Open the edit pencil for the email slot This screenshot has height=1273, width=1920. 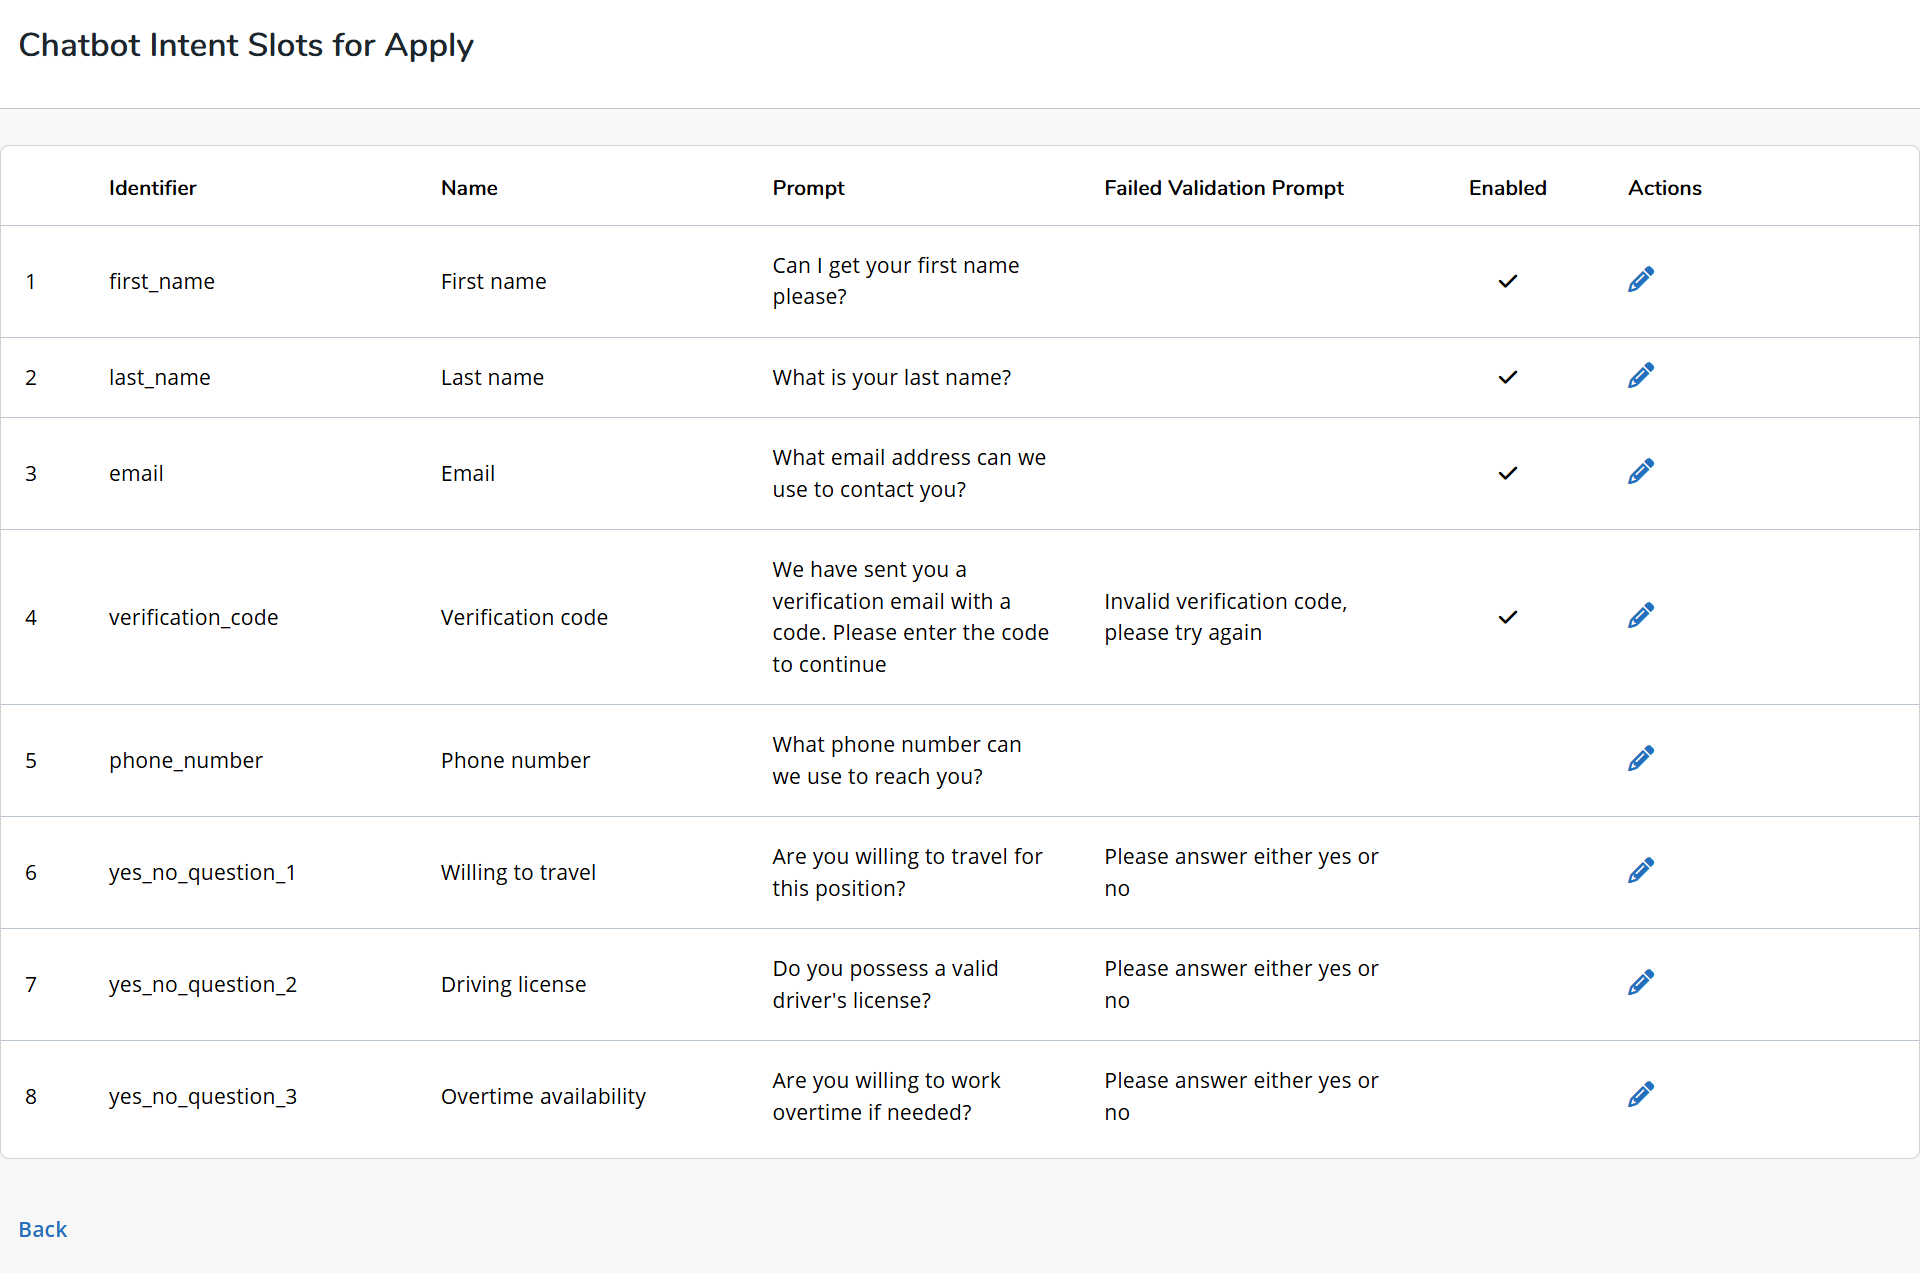point(1640,472)
